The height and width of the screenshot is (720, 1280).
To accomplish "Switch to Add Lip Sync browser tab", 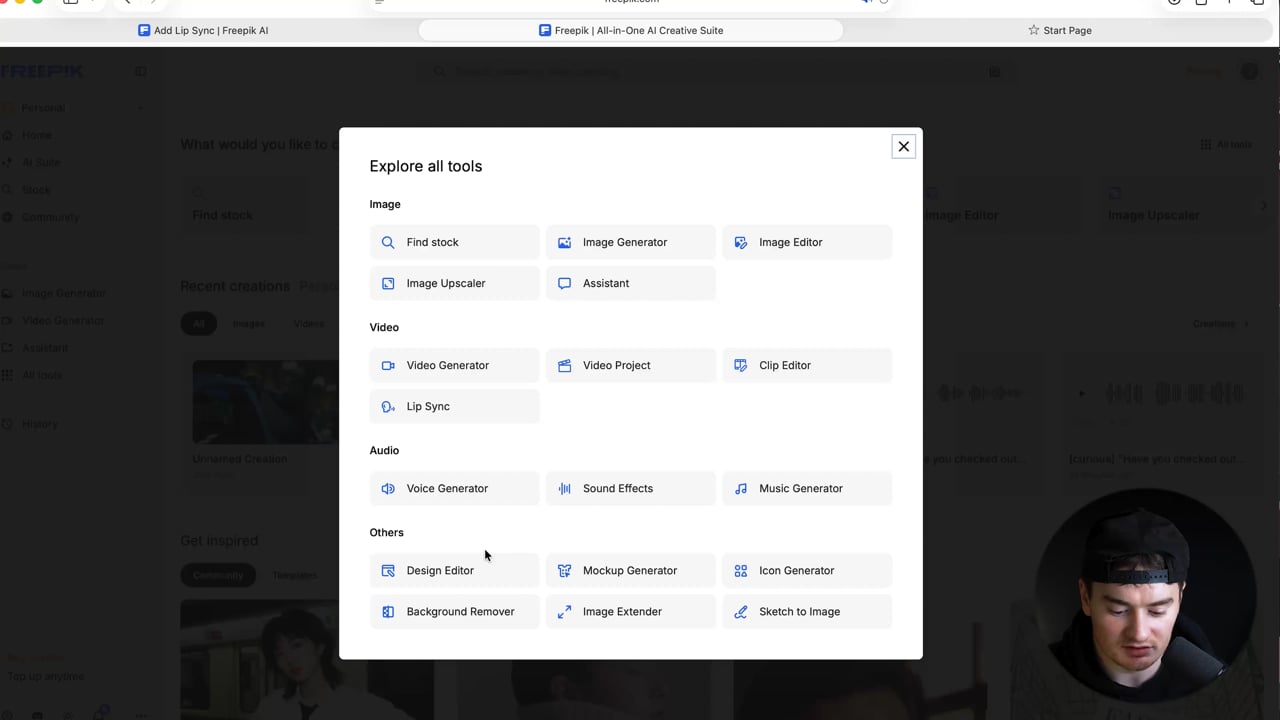I will point(203,30).
